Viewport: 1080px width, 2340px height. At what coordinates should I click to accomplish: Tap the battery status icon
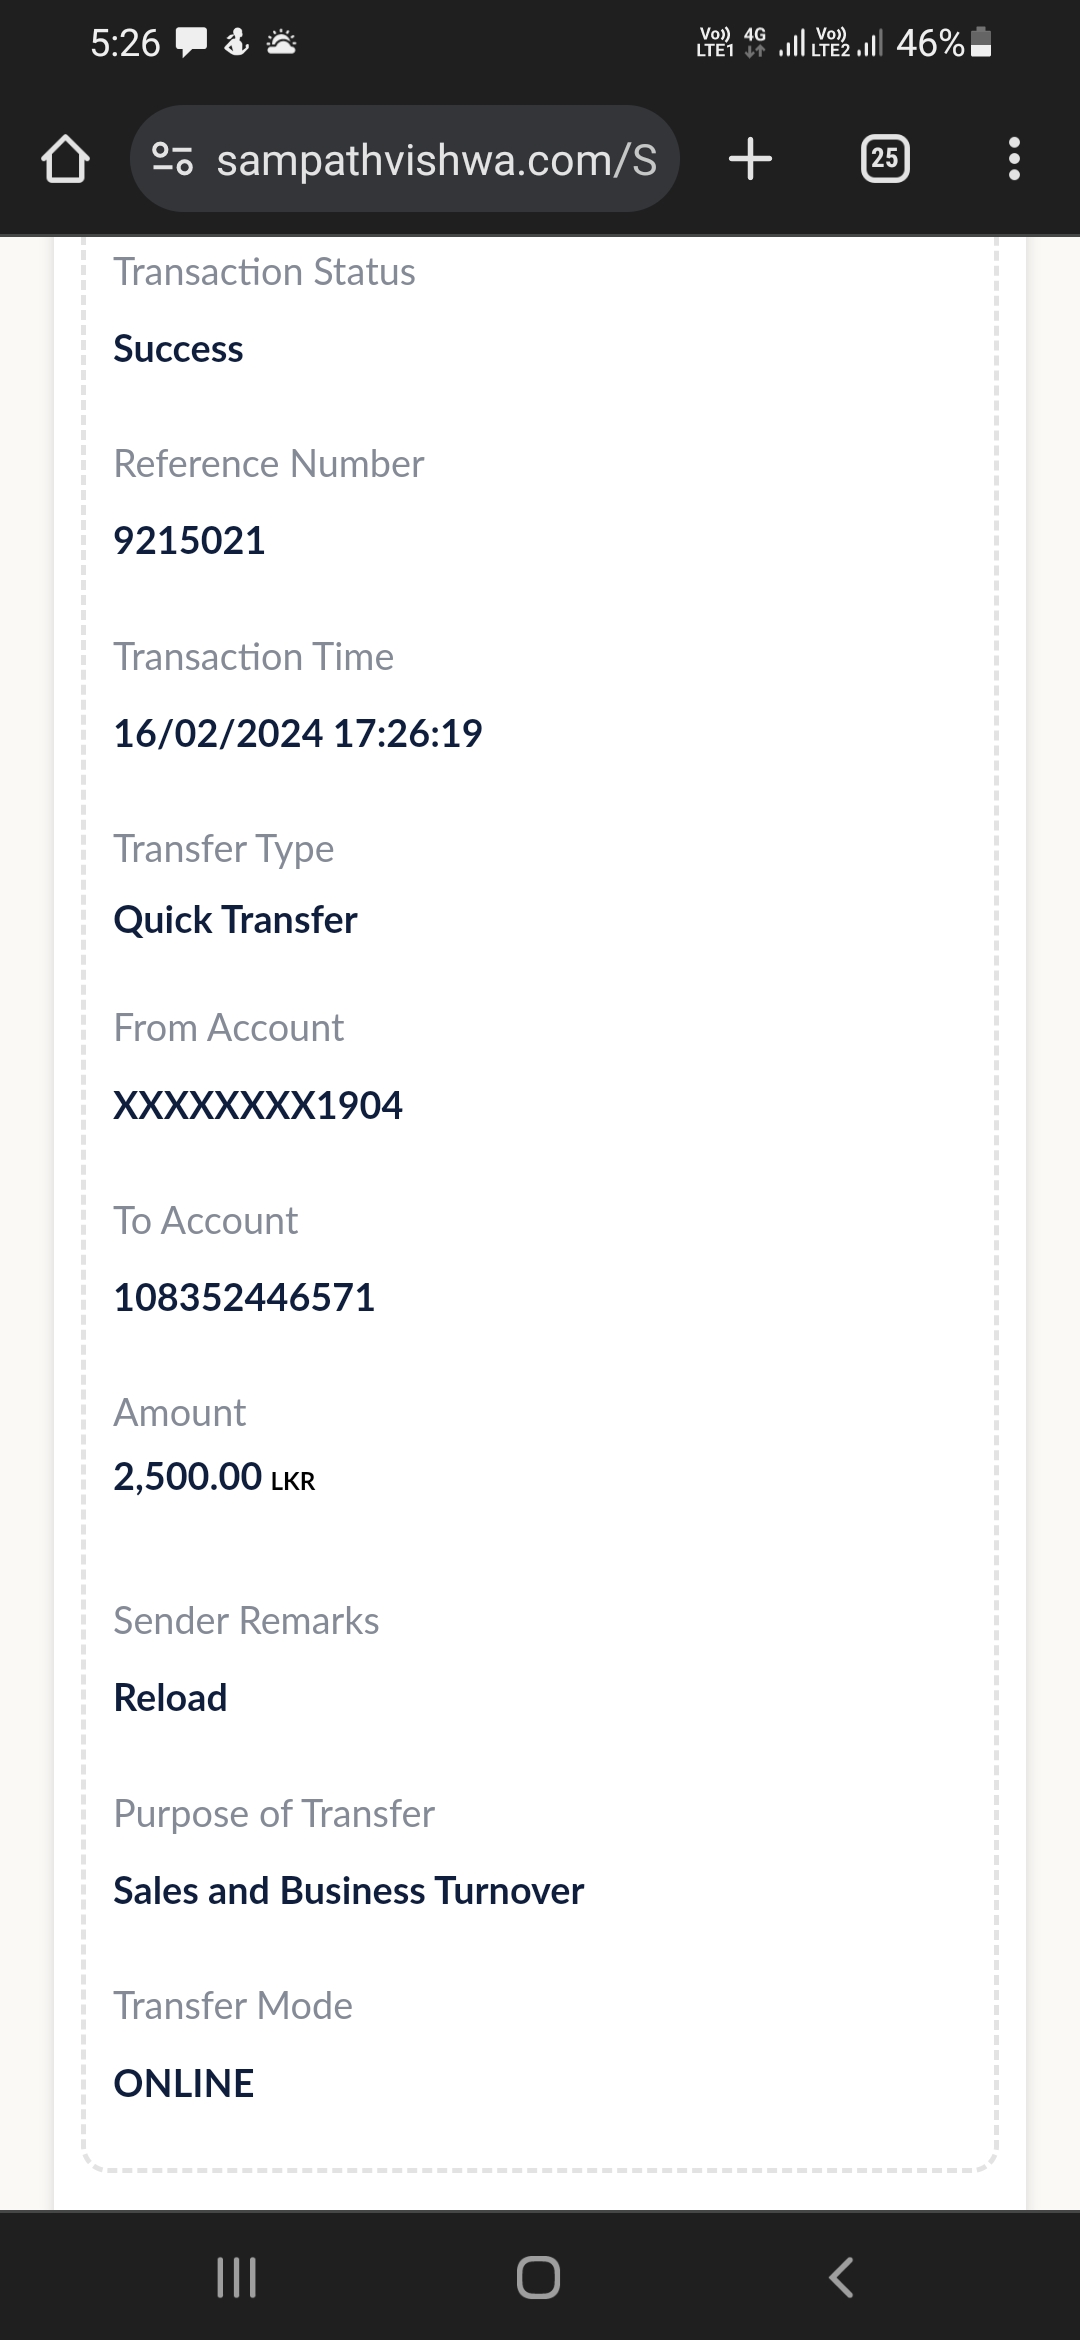(981, 43)
